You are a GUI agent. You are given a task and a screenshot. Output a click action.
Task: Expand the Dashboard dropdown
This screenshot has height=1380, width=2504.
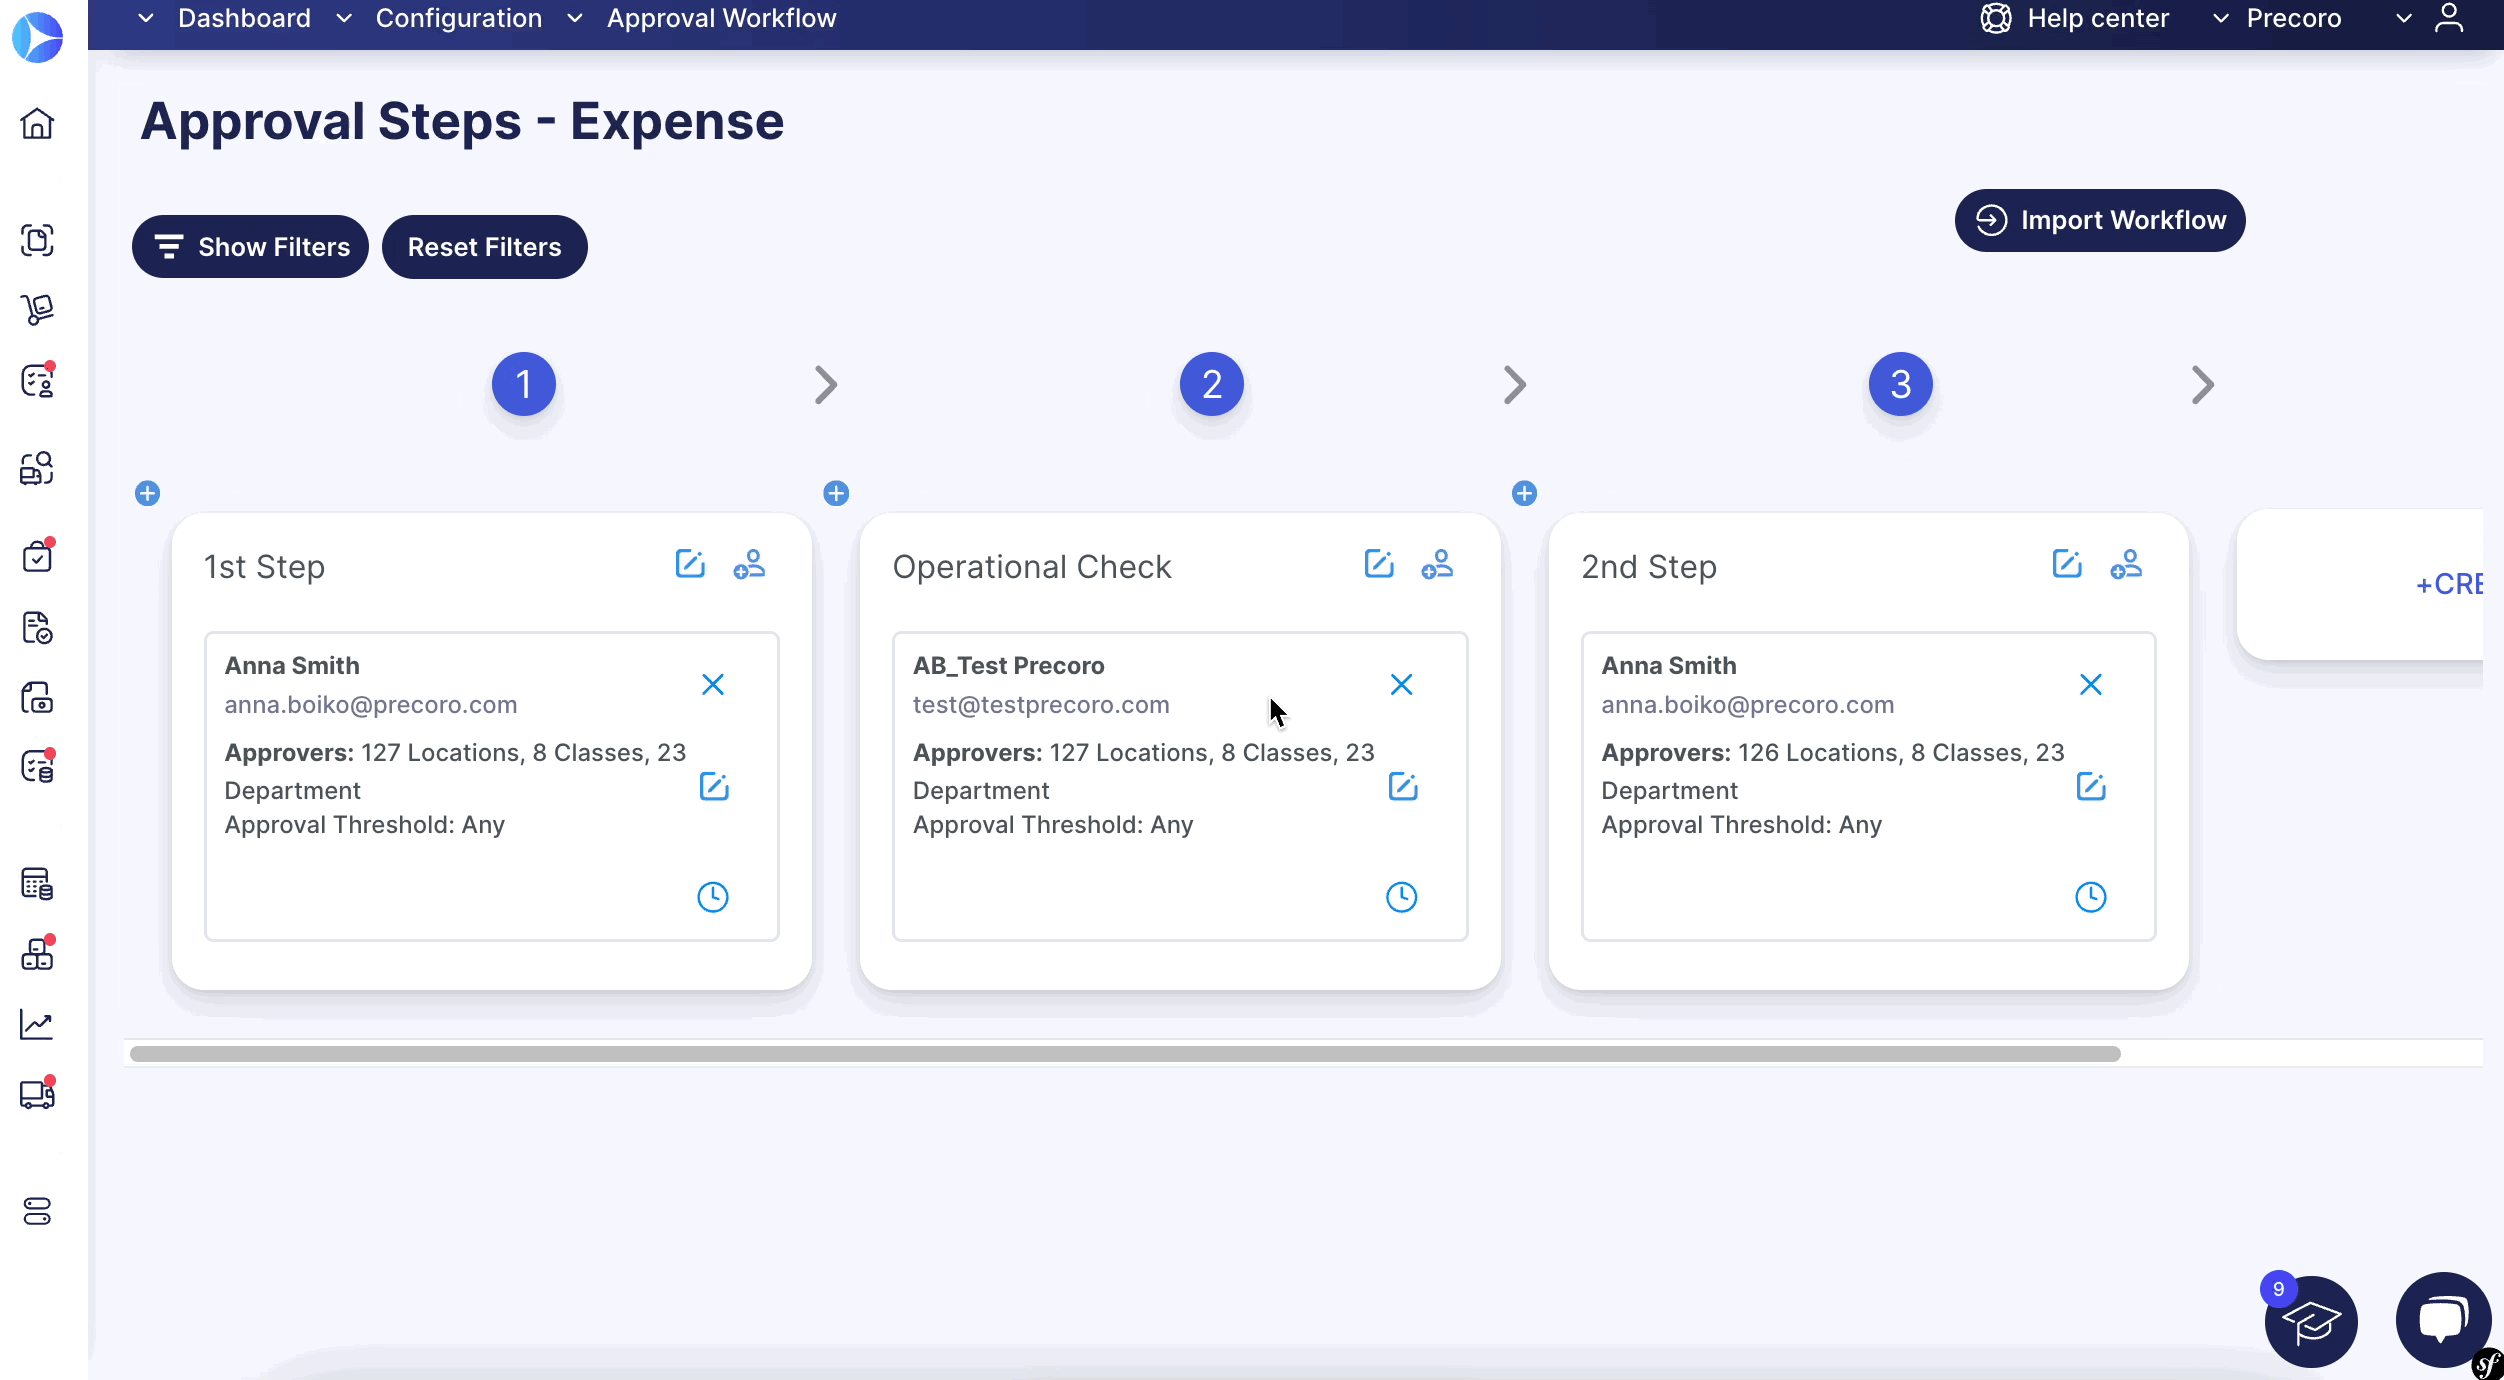(x=146, y=18)
